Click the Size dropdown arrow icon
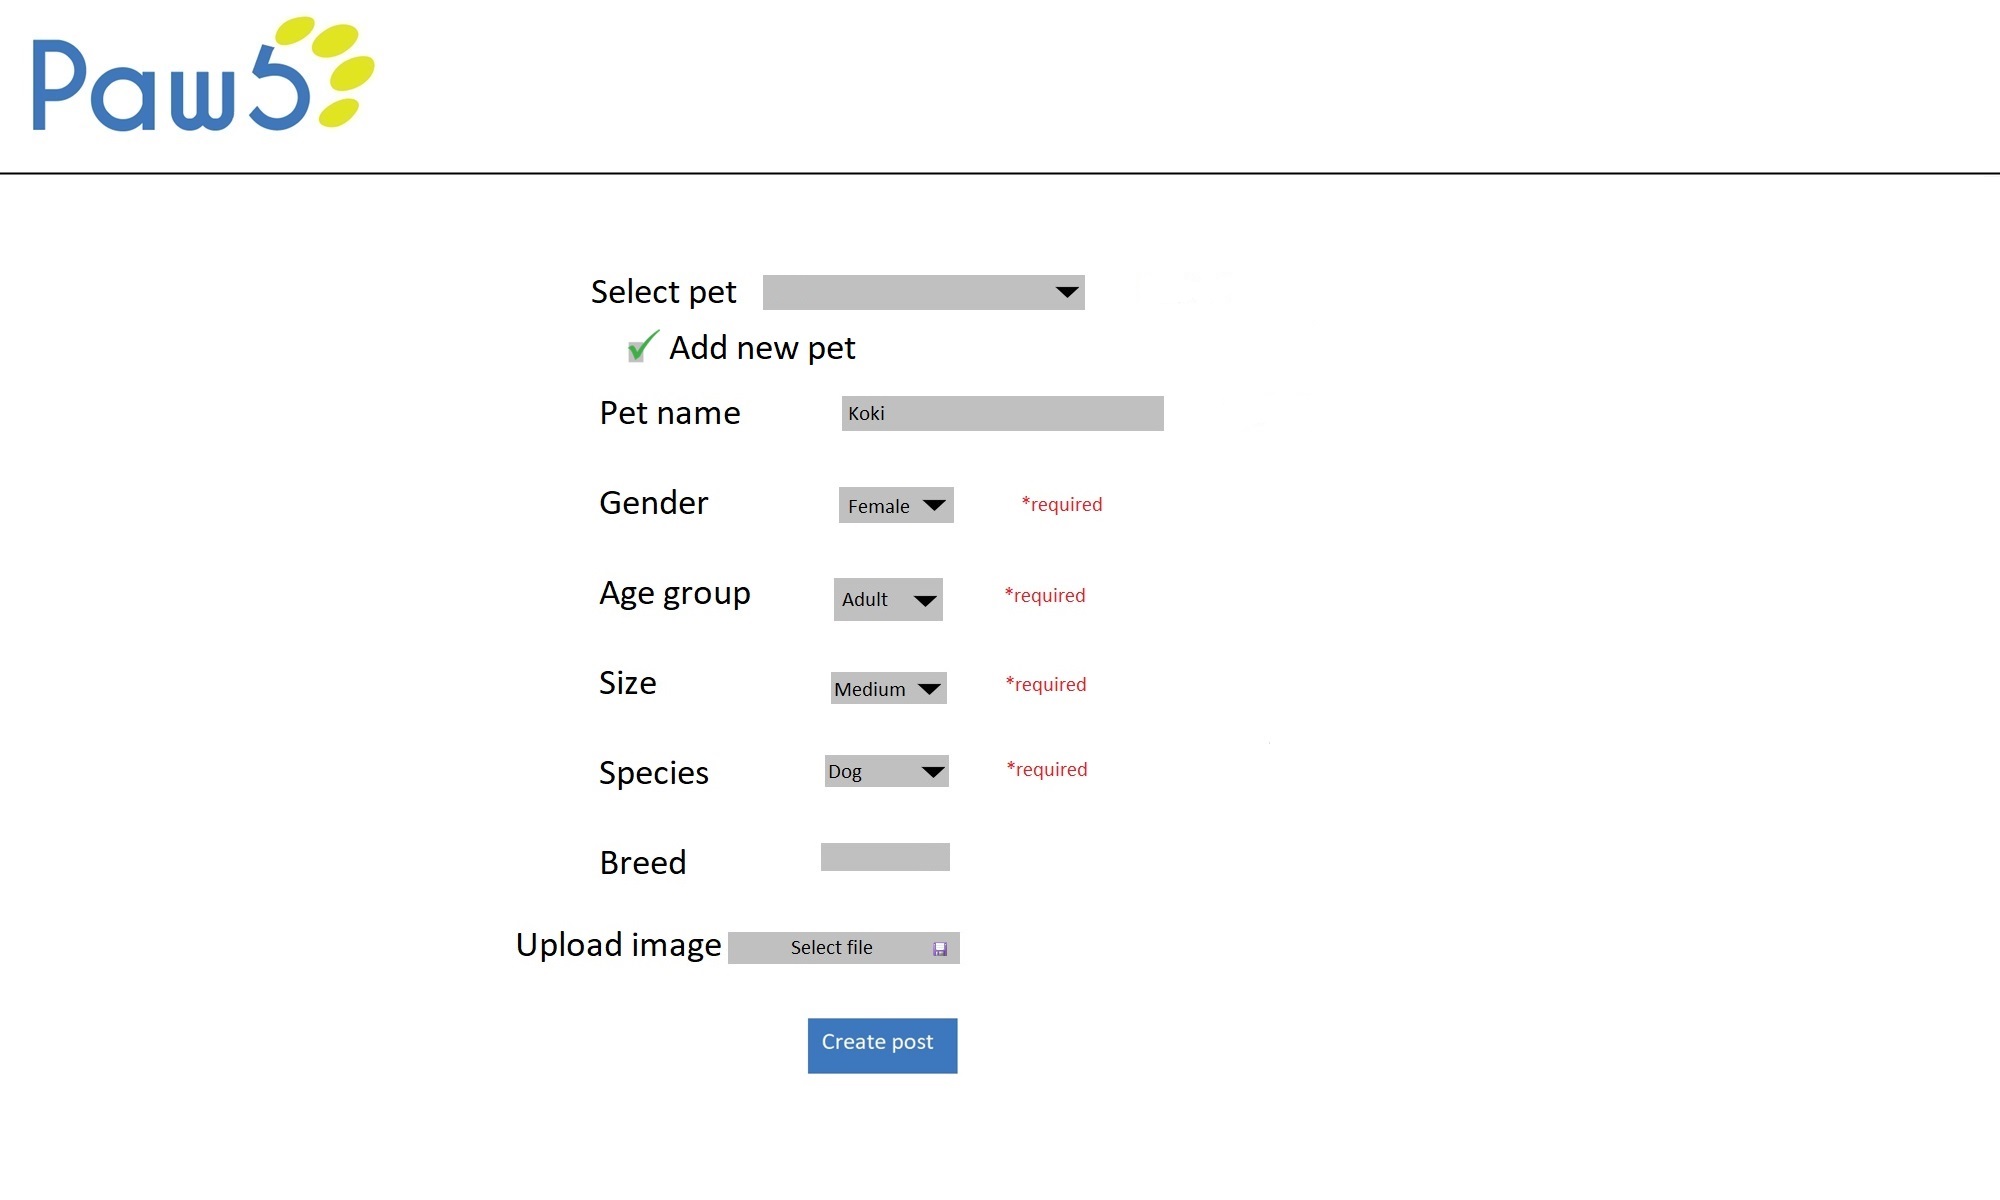The width and height of the screenshot is (2000, 1200). (929, 688)
